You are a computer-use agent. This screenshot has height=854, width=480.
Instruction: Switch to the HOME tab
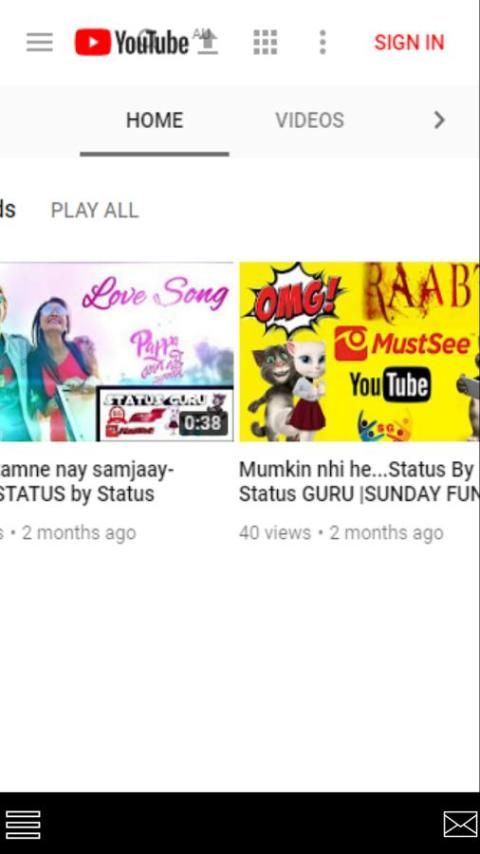click(154, 120)
